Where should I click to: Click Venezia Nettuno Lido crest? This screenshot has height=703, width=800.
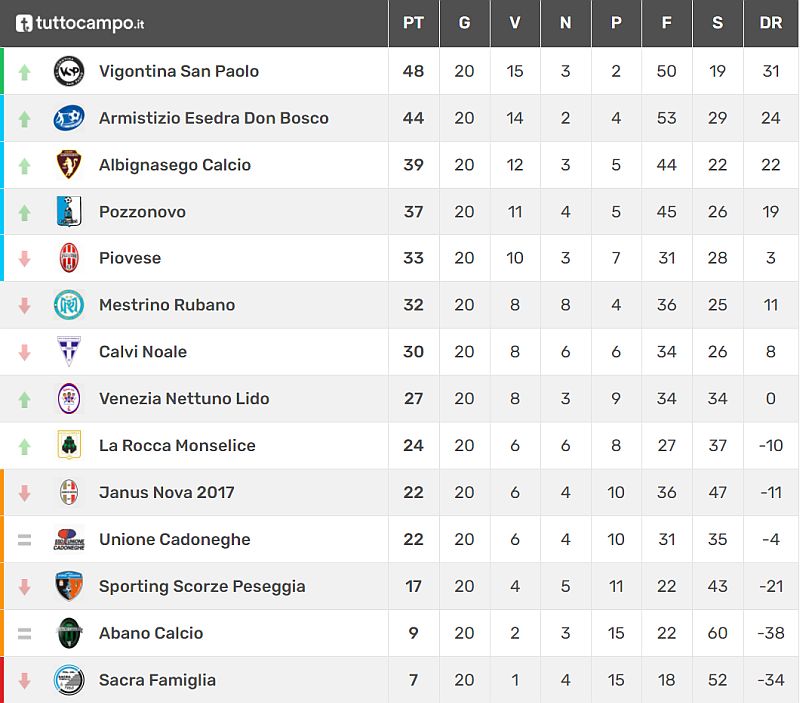[69, 399]
